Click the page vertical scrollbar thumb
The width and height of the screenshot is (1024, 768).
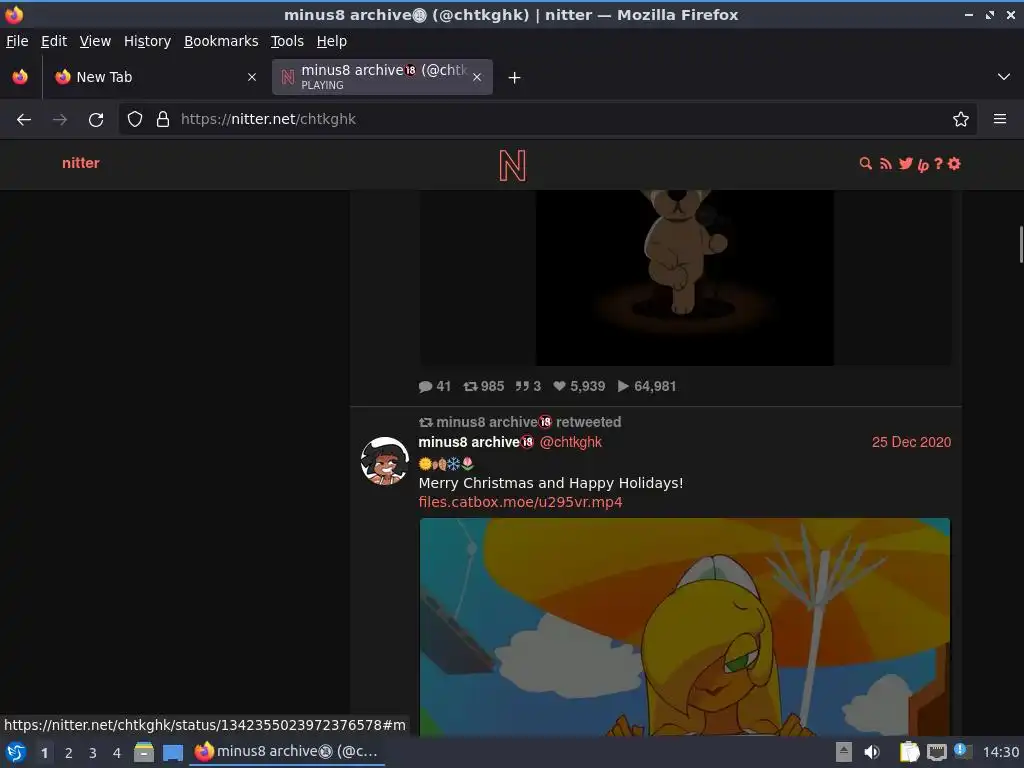1020,244
